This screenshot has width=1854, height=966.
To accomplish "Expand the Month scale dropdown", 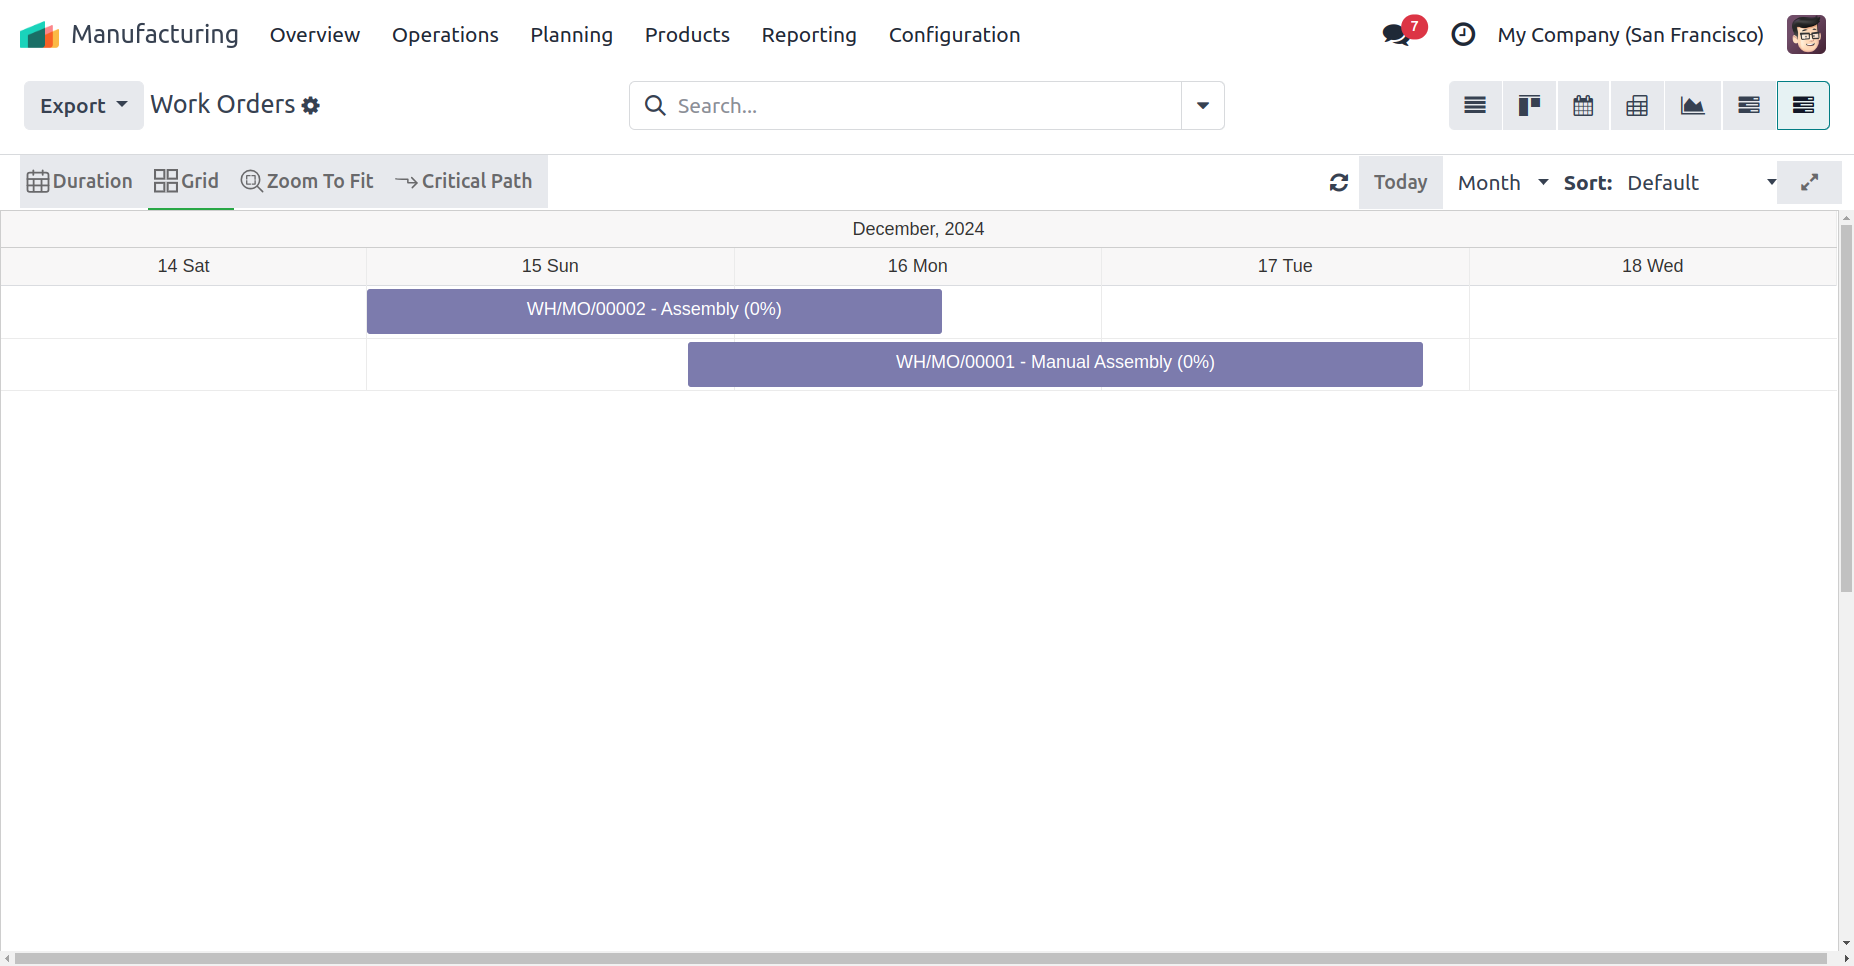I will [x=1502, y=183].
